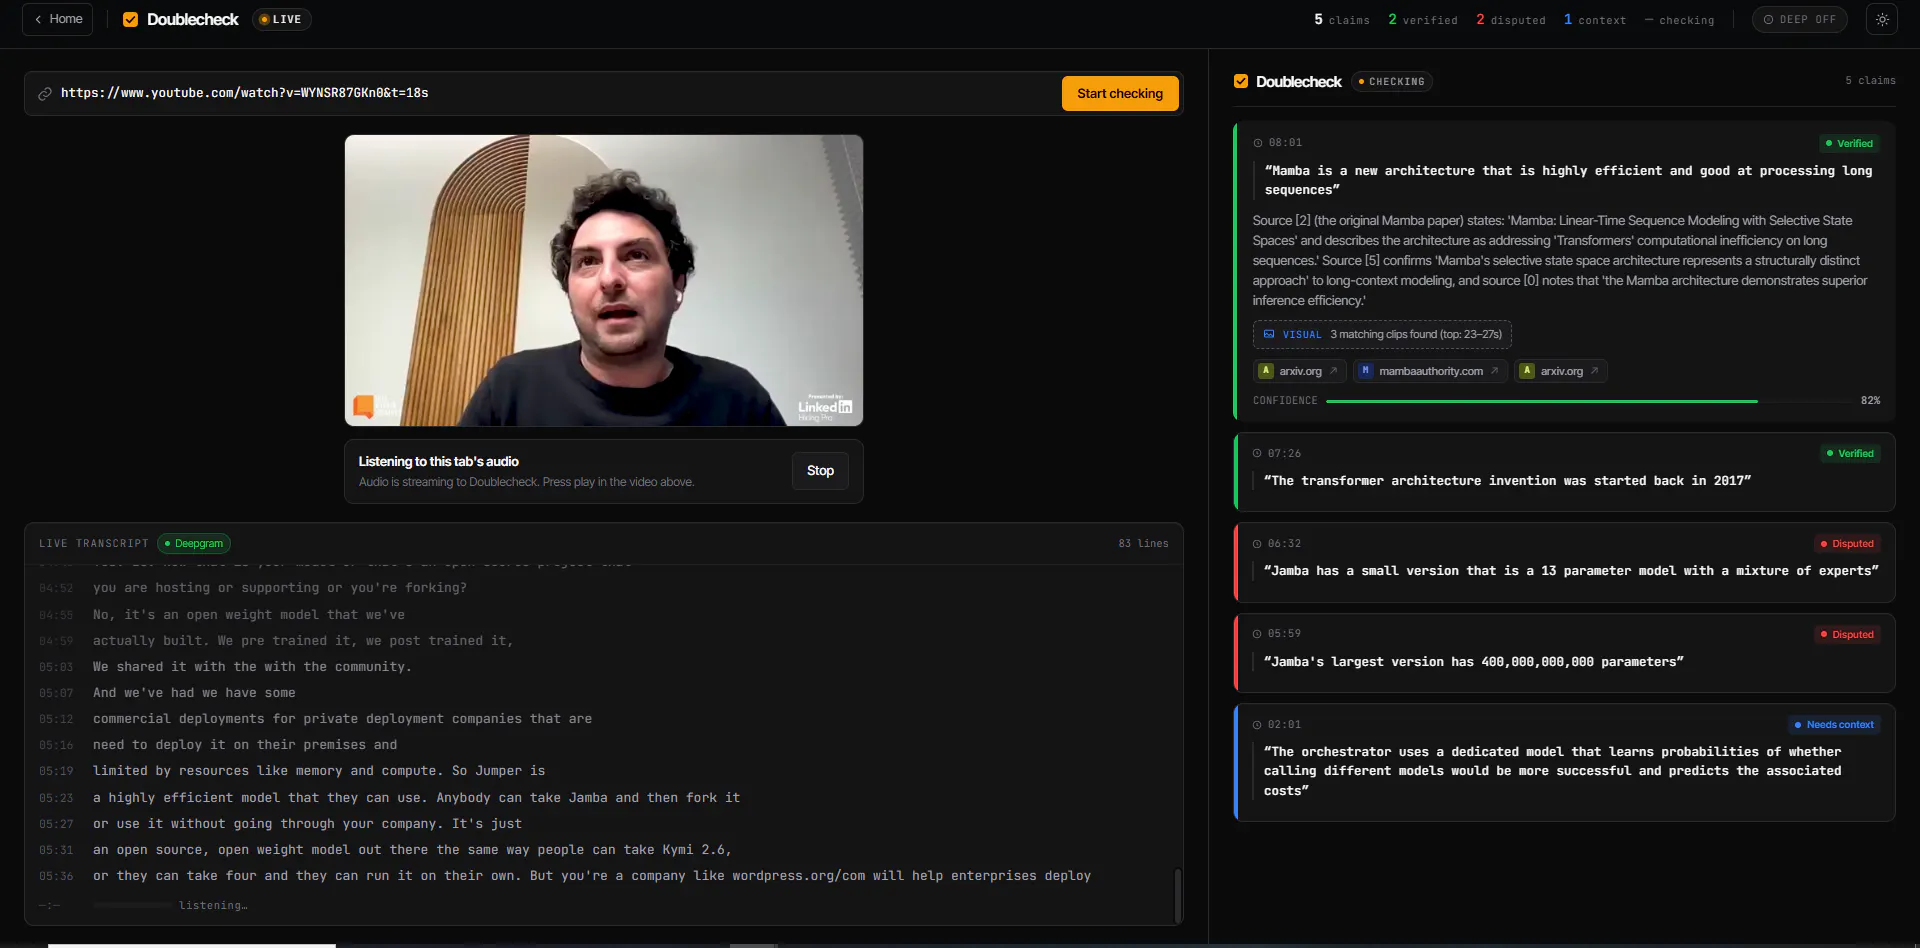Stop listening to the tab's audio
This screenshot has width=1920, height=948.
[x=820, y=471]
